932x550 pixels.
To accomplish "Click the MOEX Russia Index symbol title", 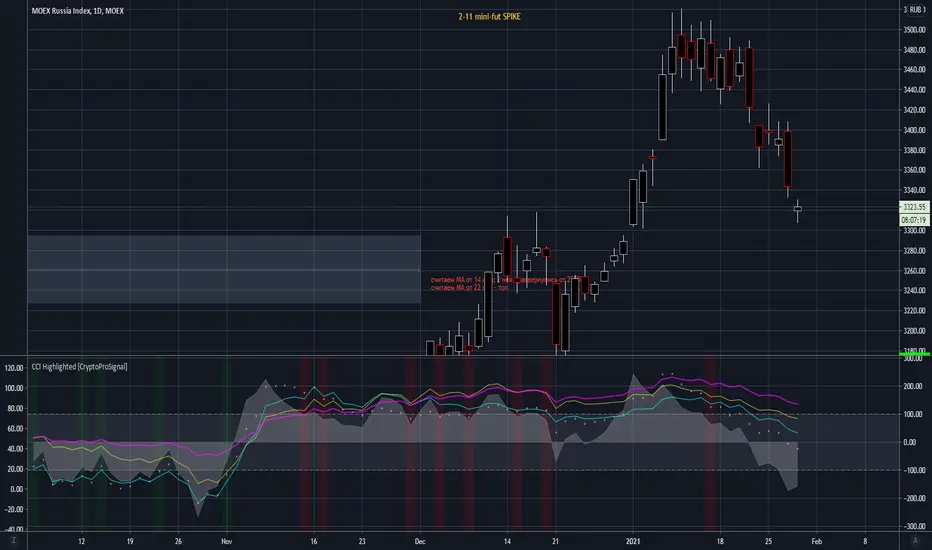I will click(77, 11).
